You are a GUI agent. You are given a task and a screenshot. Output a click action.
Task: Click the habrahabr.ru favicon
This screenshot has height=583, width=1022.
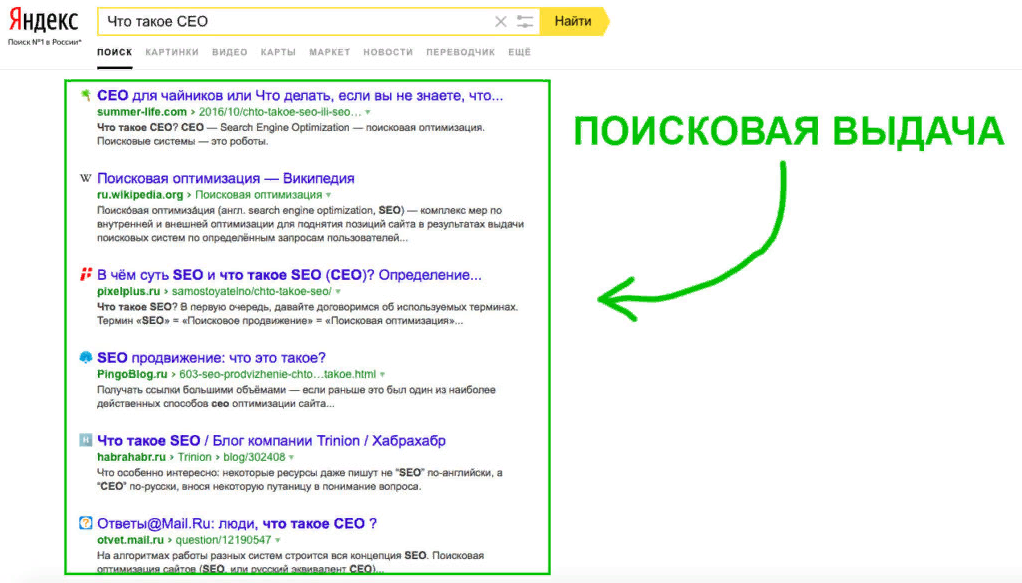click(85, 440)
